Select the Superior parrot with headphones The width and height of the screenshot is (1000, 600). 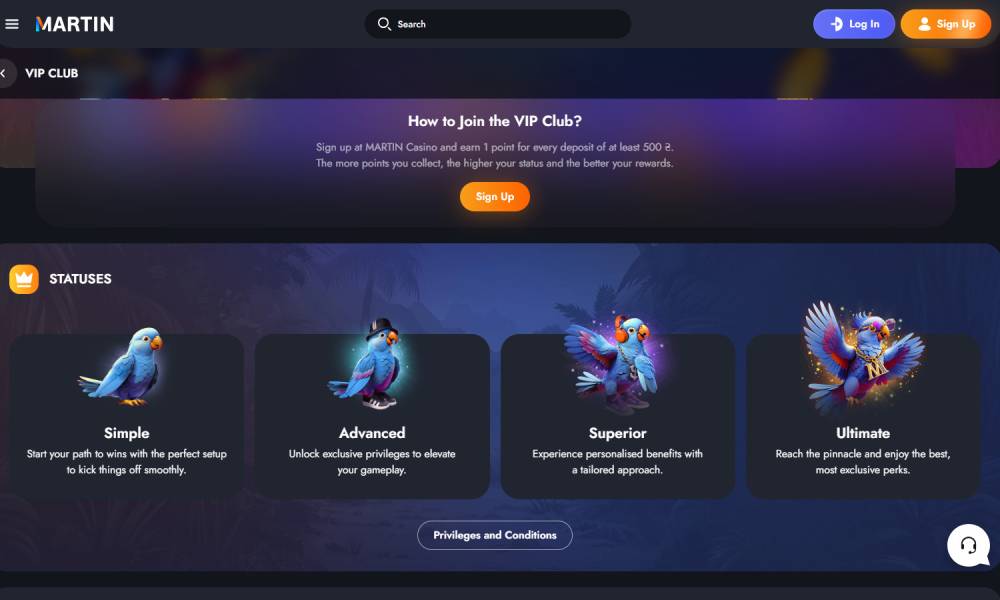[614, 363]
